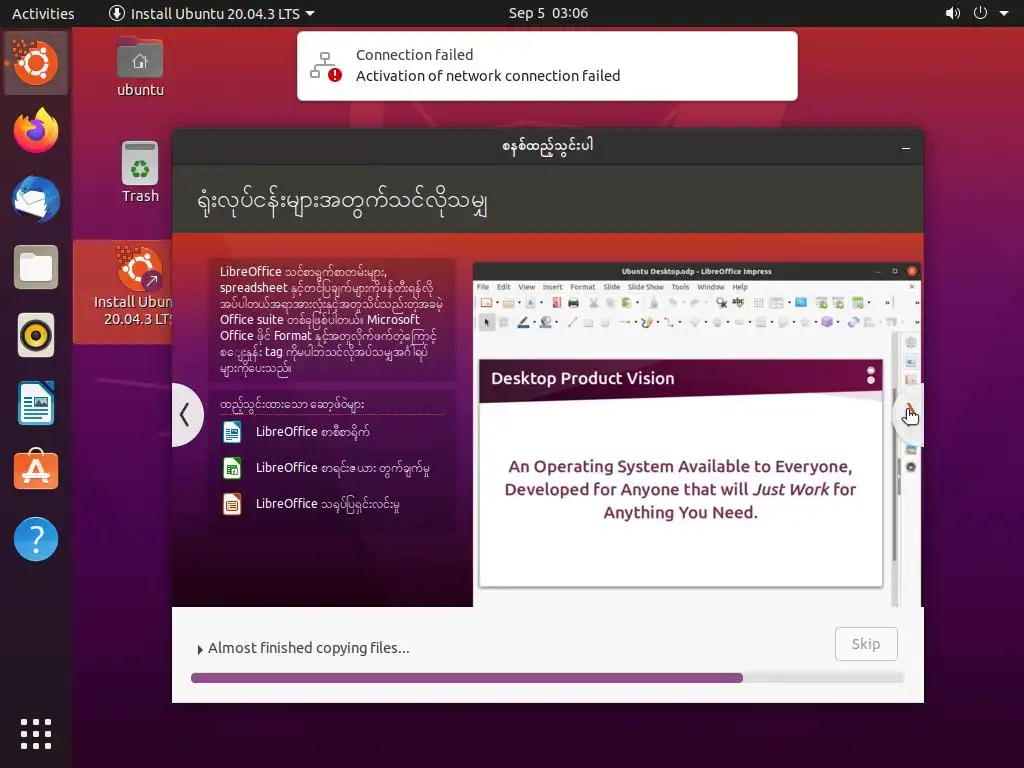Click the Tools menu in Impress screenshot
The image size is (1024, 768).
tap(680, 287)
